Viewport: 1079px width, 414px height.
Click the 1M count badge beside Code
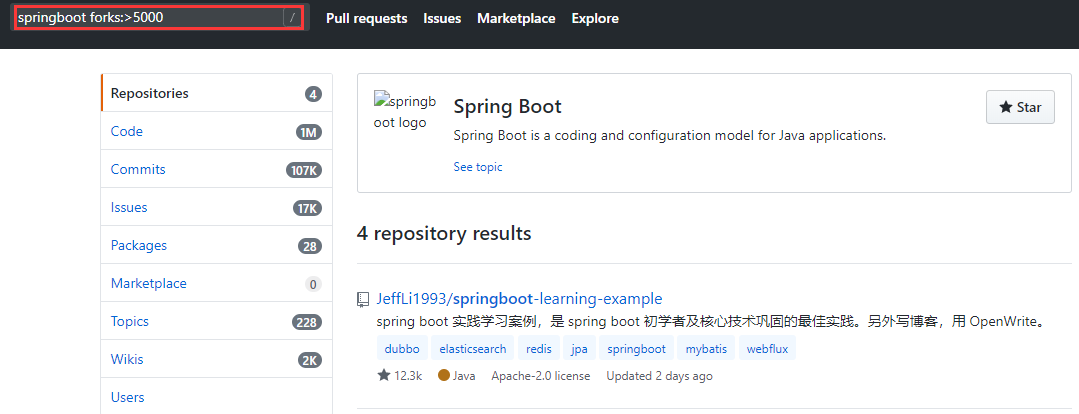pyautogui.click(x=310, y=132)
